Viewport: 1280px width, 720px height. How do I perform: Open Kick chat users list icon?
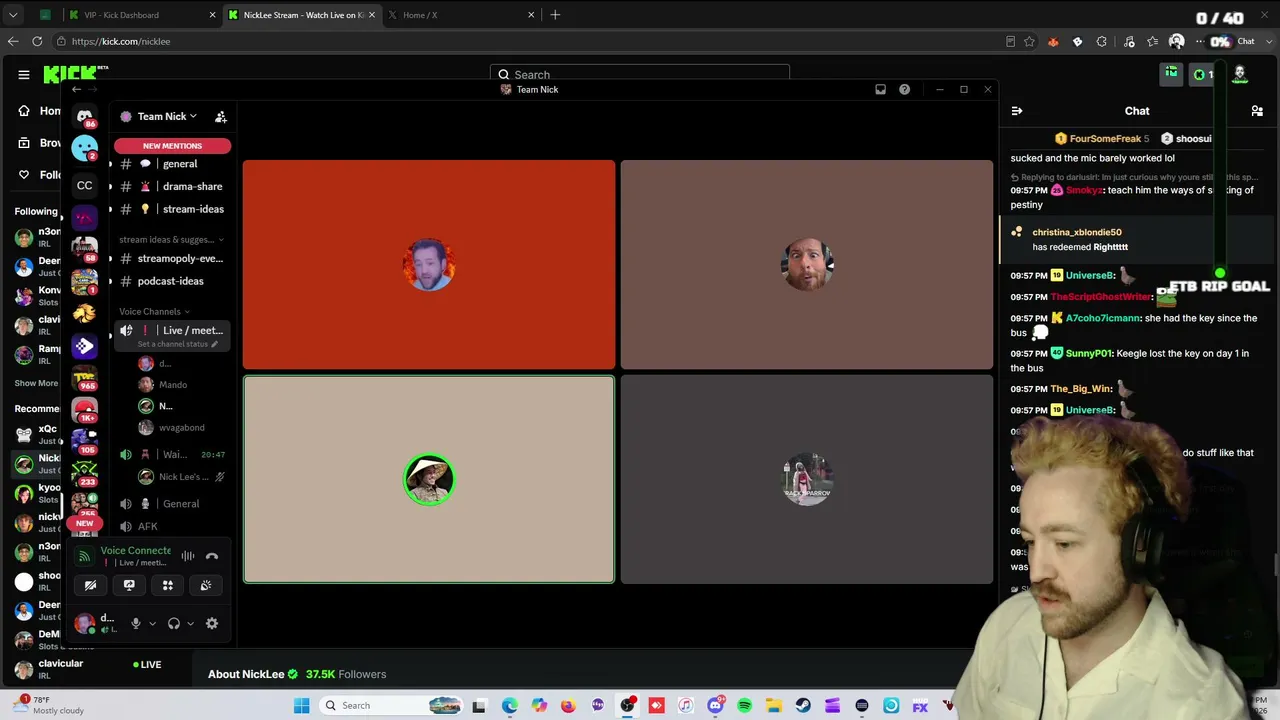[x=1257, y=111]
